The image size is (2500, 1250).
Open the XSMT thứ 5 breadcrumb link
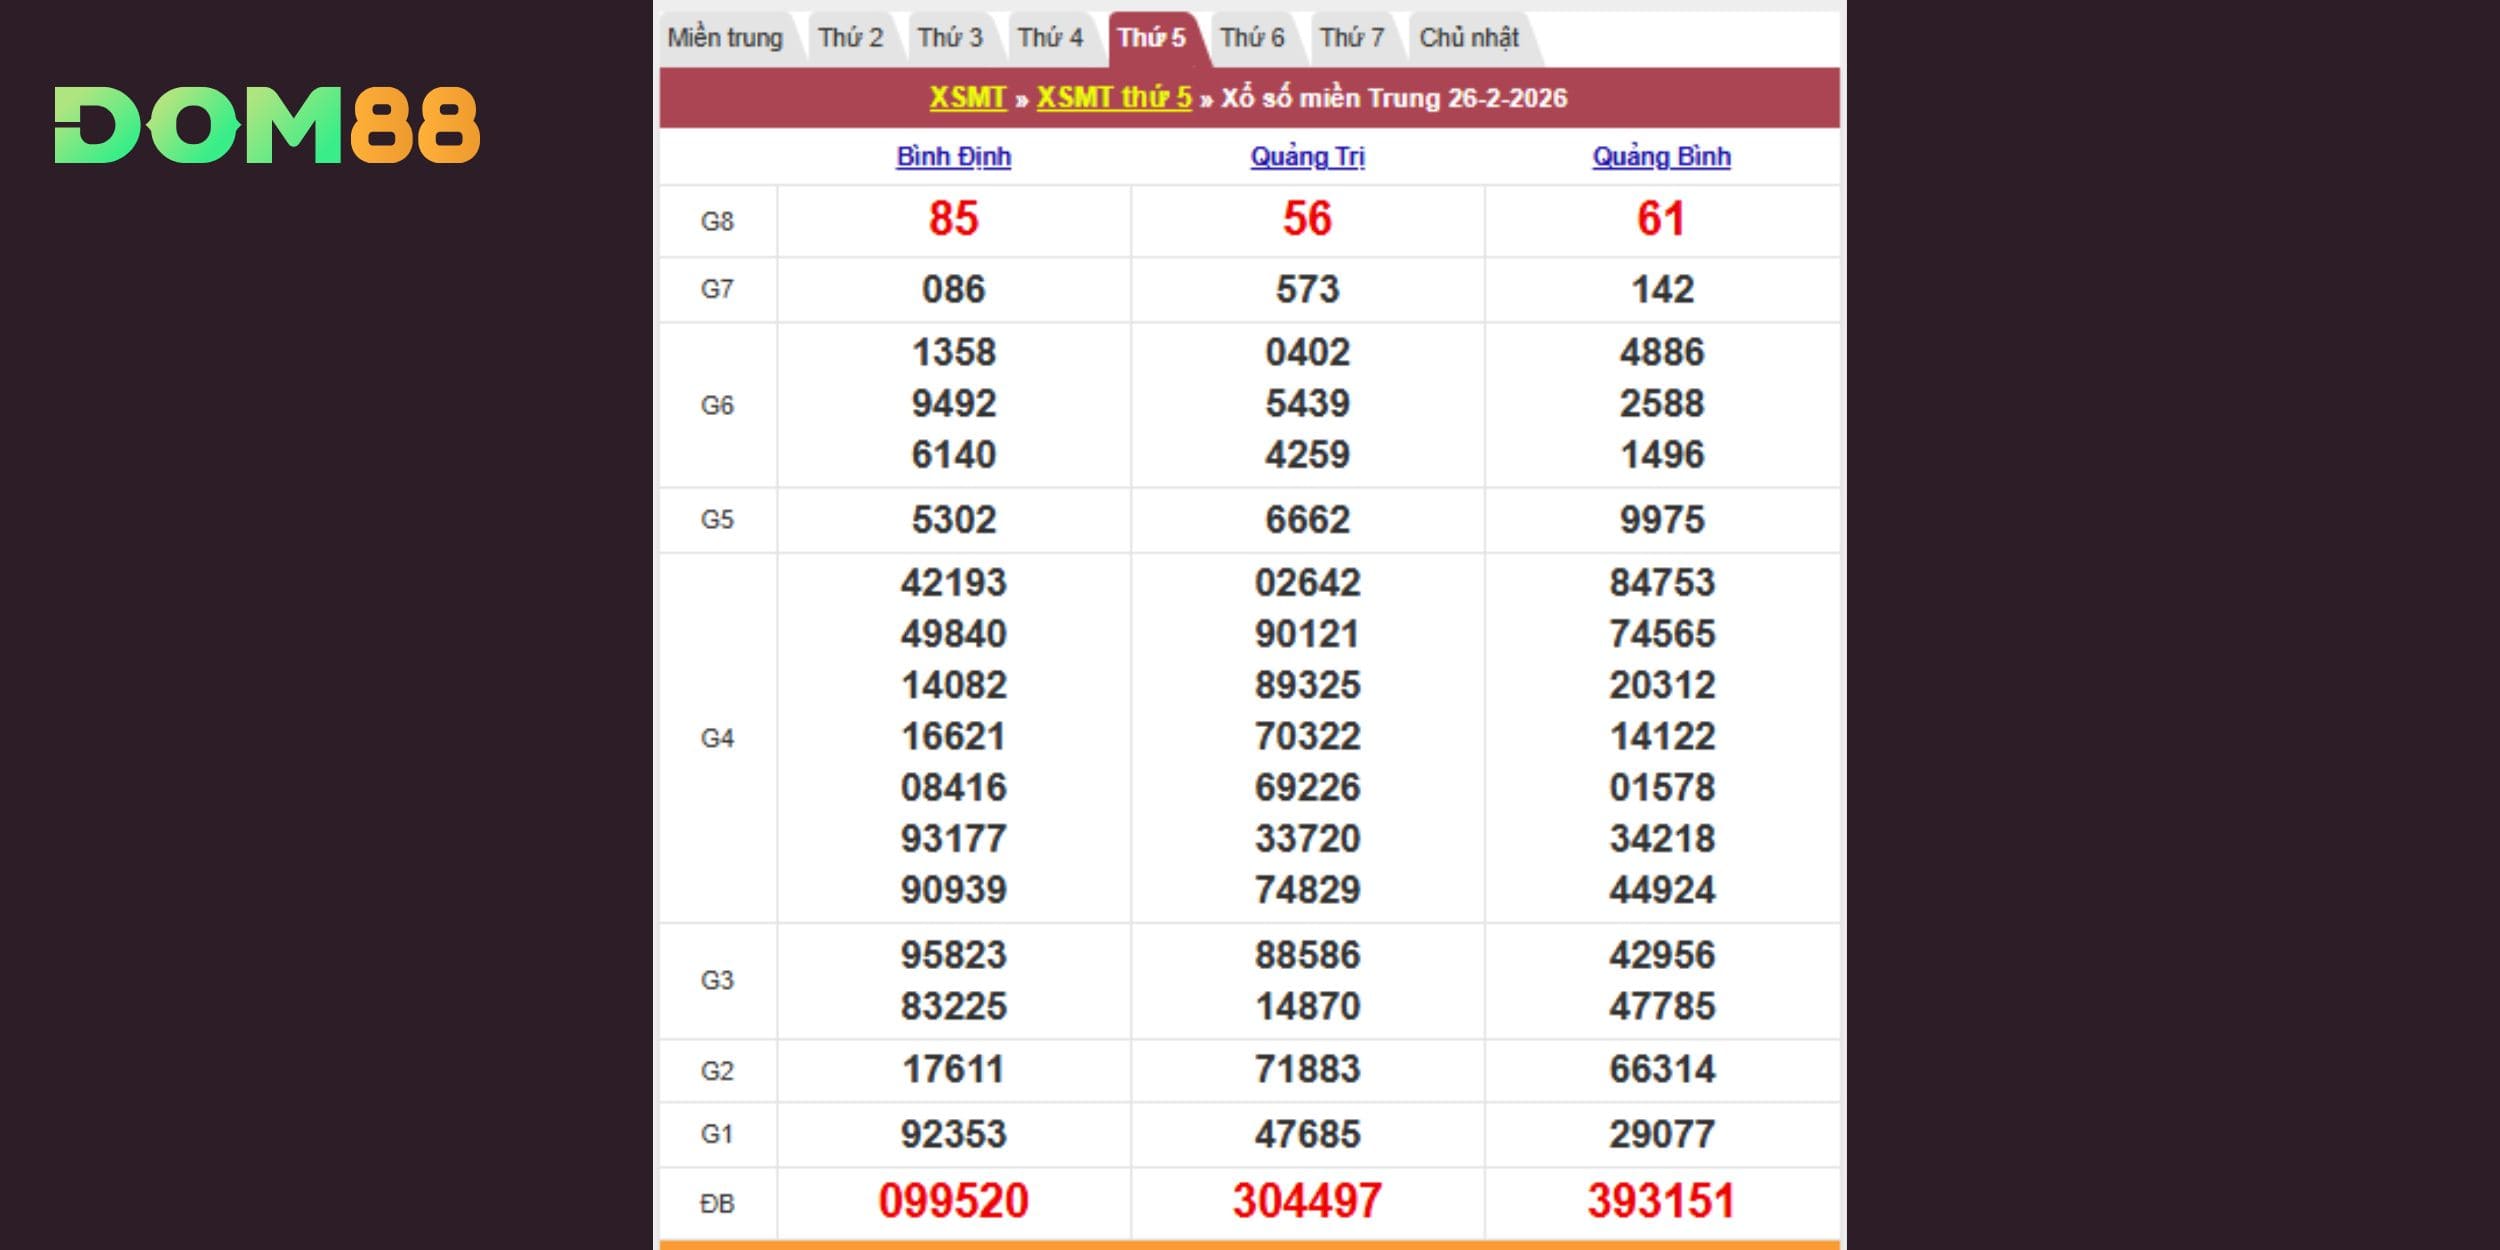(x=1114, y=98)
